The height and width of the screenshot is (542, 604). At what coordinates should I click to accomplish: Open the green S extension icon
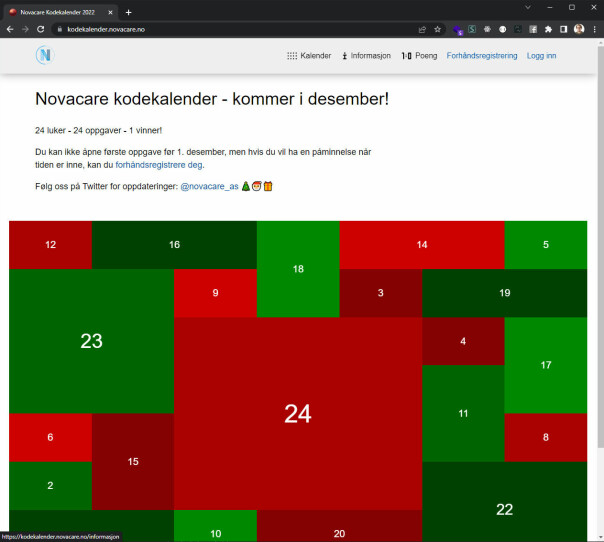coord(472,29)
